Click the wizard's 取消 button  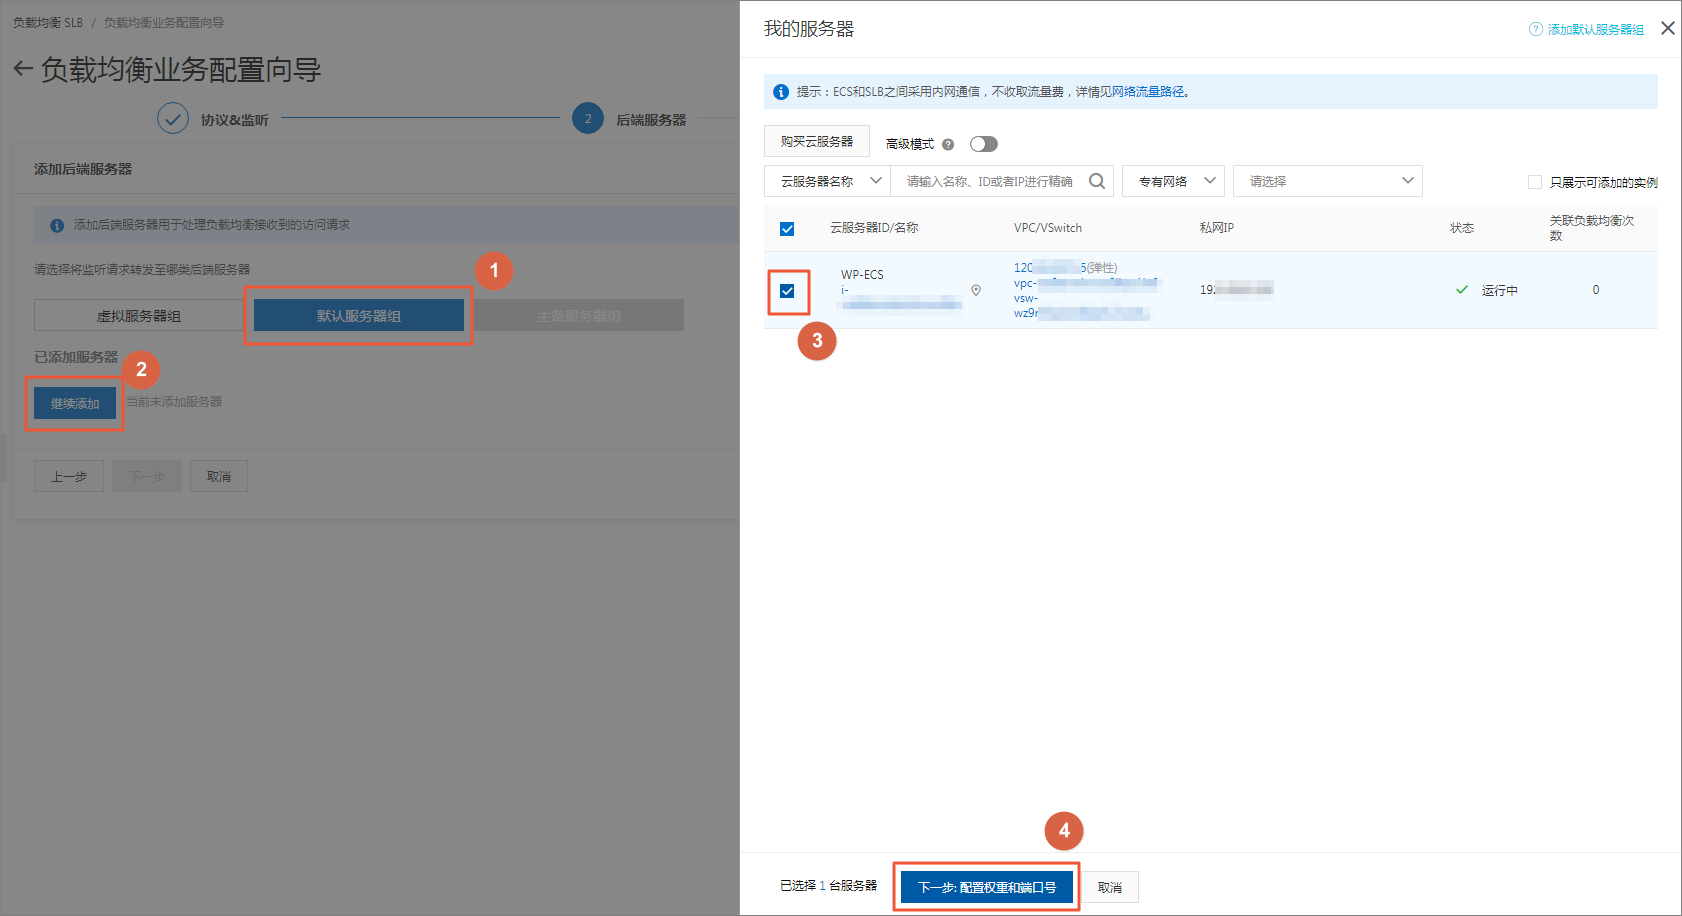[219, 476]
